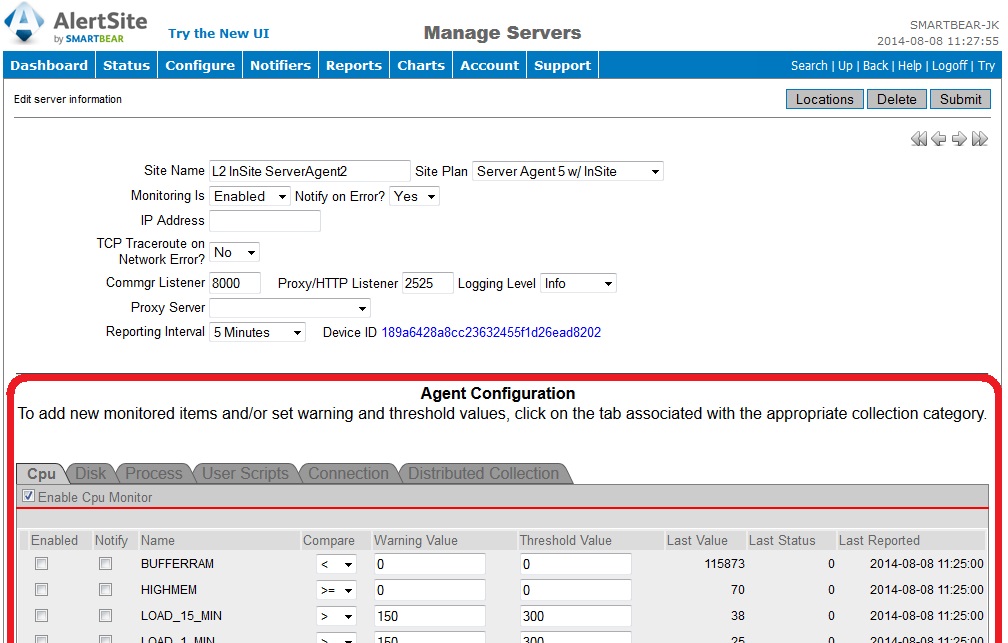
Task: Open Compare dropdown for HIGHMEM
Action: 336,590
